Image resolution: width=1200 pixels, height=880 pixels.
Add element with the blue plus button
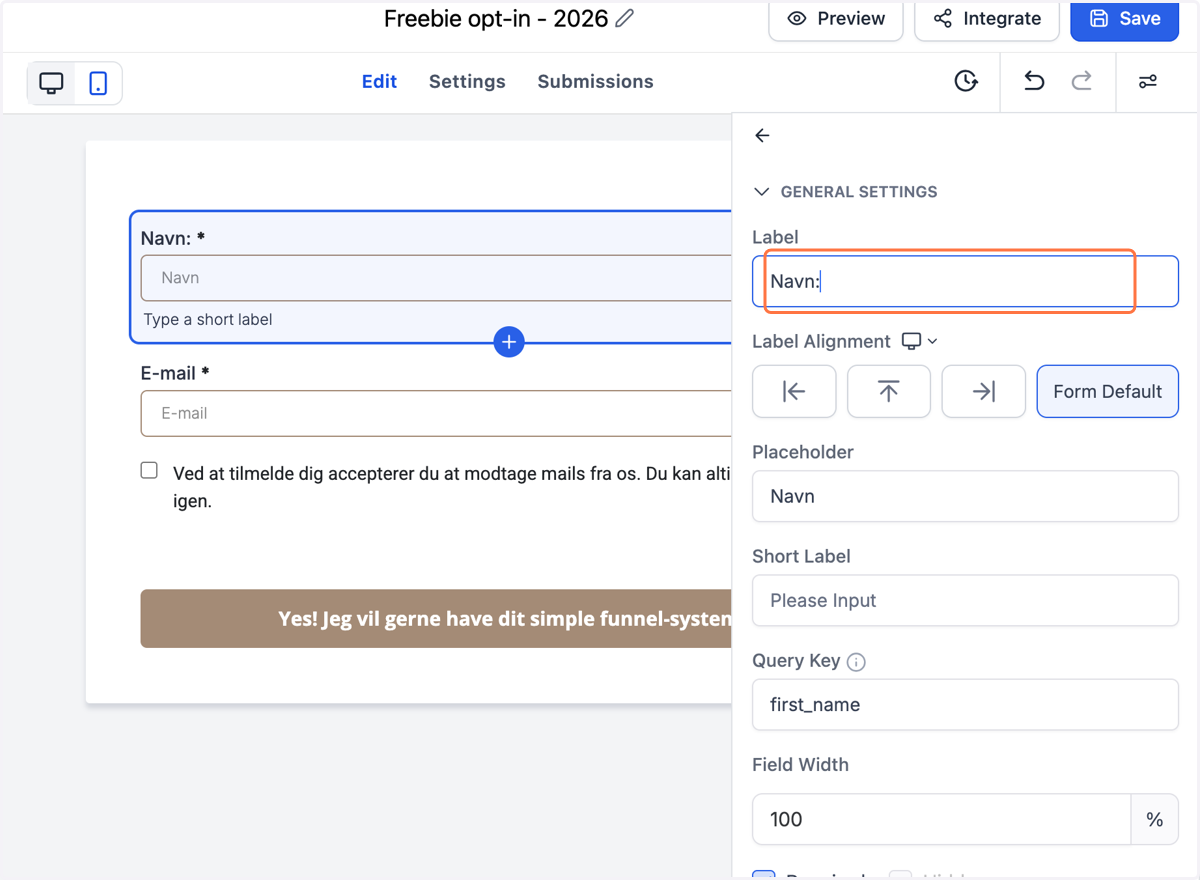pyautogui.click(x=509, y=342)
